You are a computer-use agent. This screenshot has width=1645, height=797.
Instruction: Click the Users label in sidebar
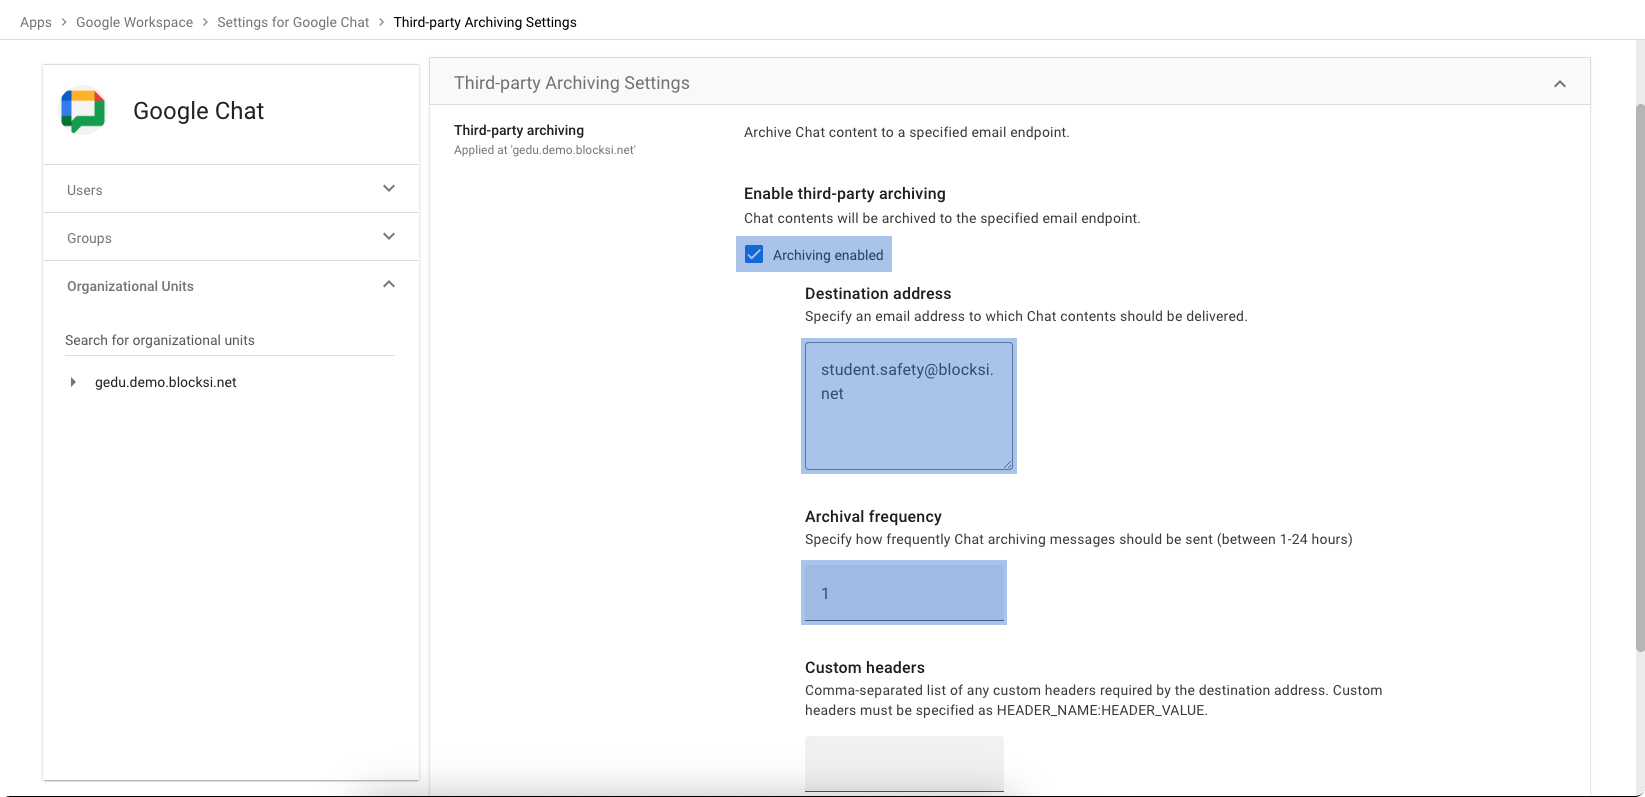coord(85,190)
